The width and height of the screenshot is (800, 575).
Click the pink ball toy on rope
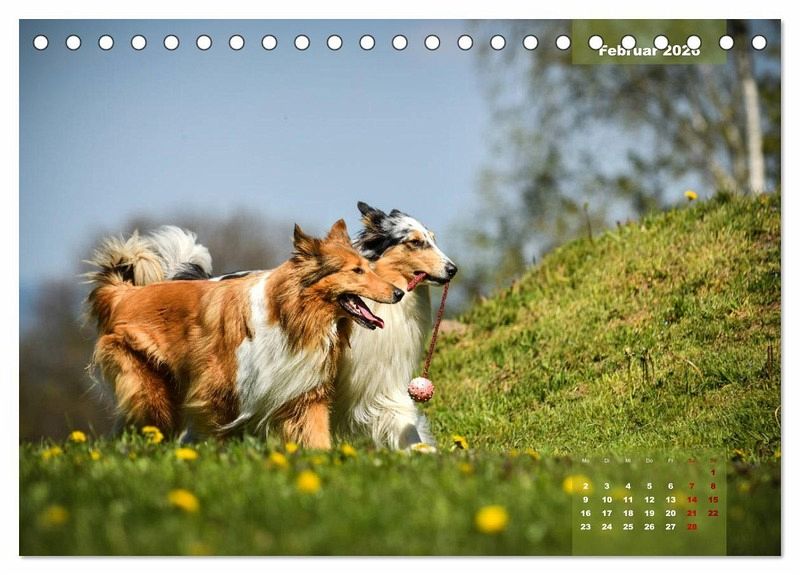(x=421, y=389)
